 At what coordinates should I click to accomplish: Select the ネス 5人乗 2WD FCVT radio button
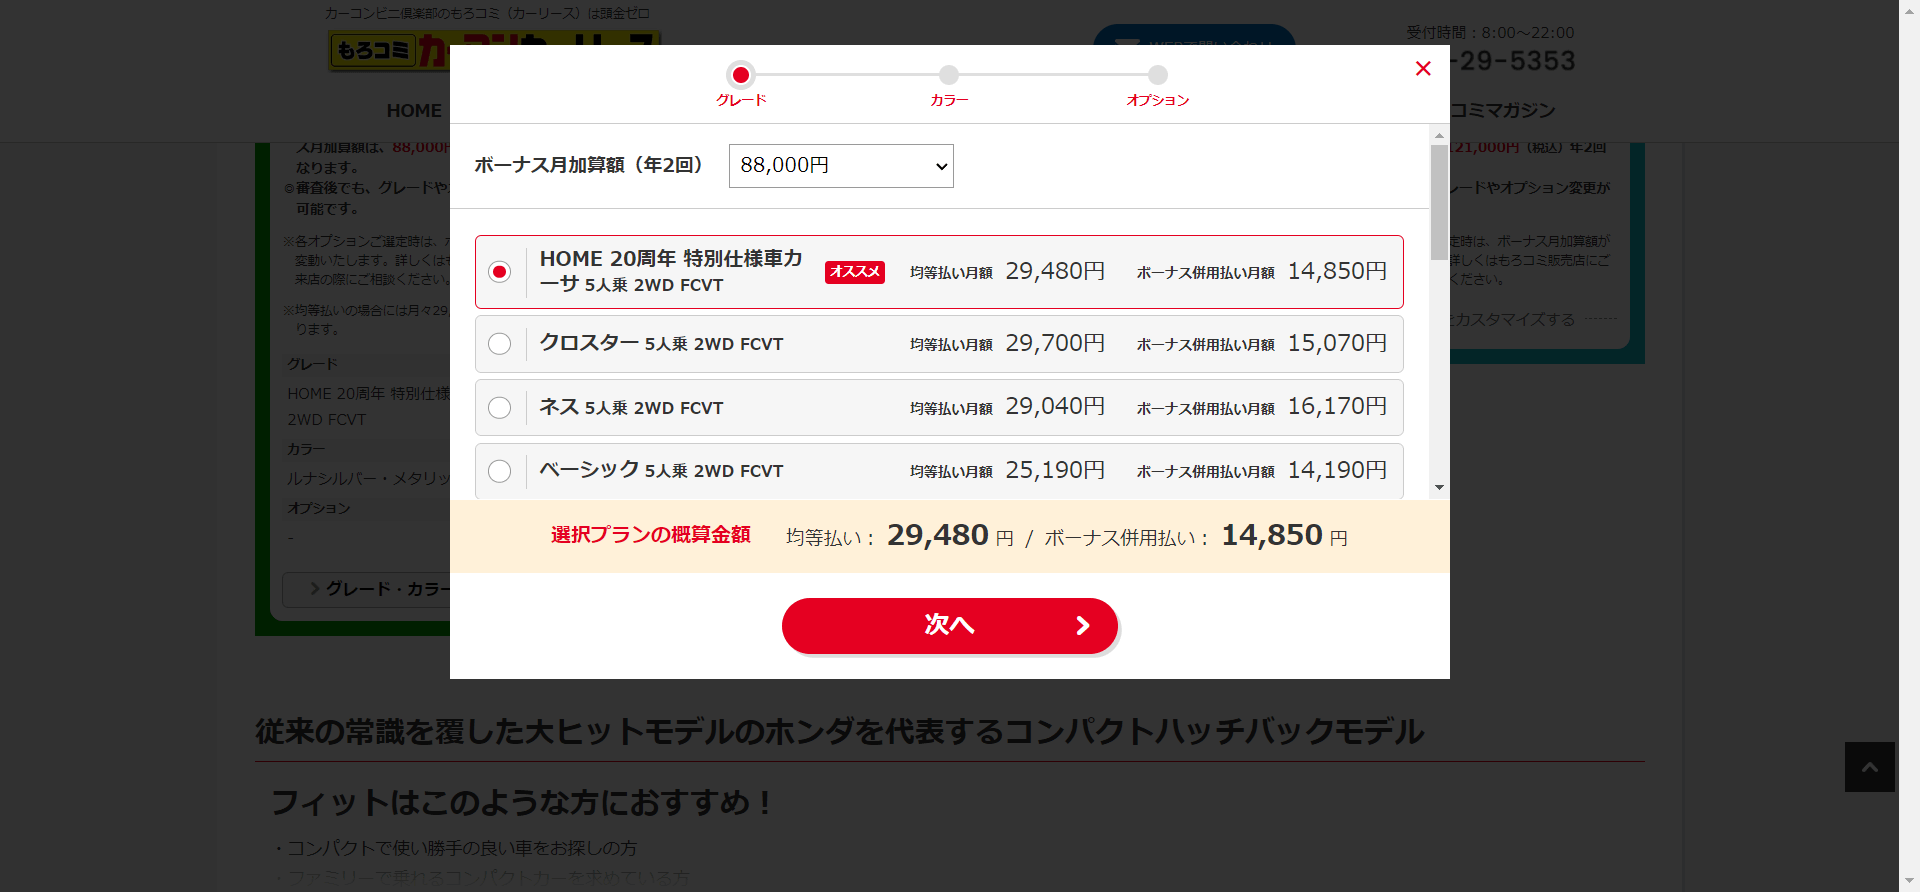point(500,408)
